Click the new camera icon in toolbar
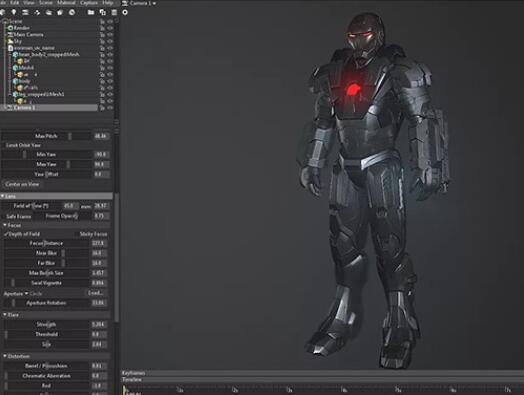Screen dimensions: 524x395 [48, 12]
